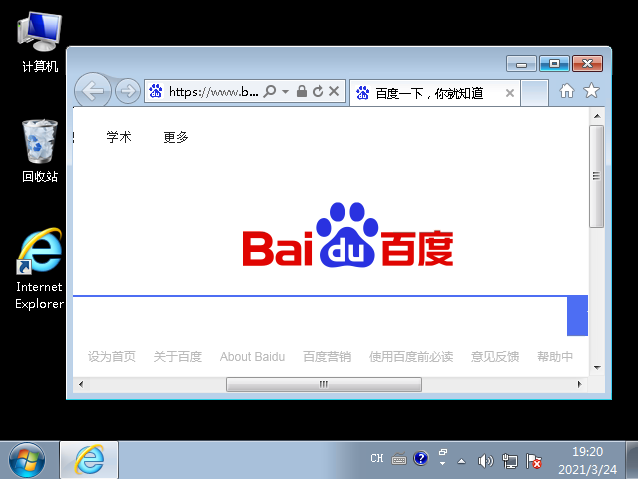Viewport: 638px width, 479px height.
Task: Open a new blank tab
Action: click(x=534, y=93)
